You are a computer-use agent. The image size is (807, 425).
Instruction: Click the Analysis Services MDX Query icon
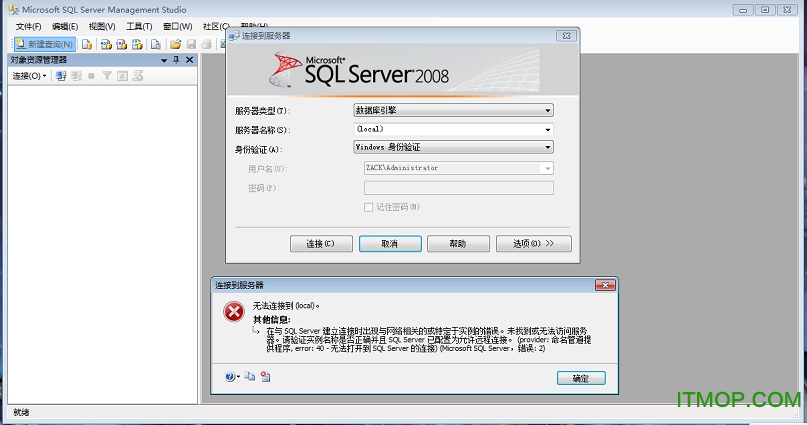106,45
